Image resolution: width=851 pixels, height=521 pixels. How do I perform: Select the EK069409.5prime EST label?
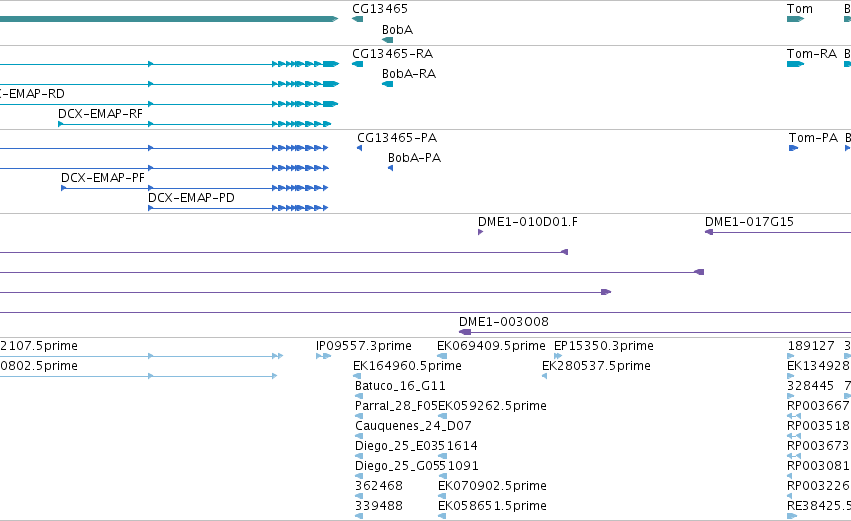[x=491, y=346]
